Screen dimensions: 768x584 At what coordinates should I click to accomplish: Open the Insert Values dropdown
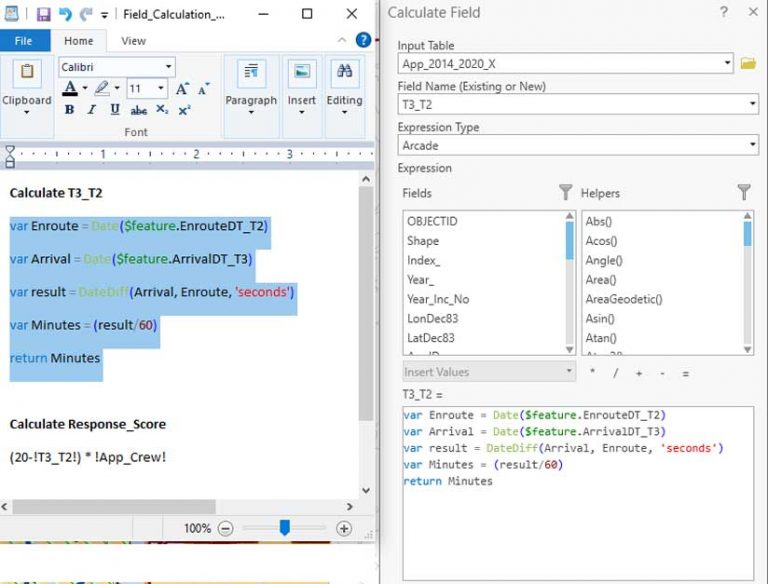coord(489,372)
